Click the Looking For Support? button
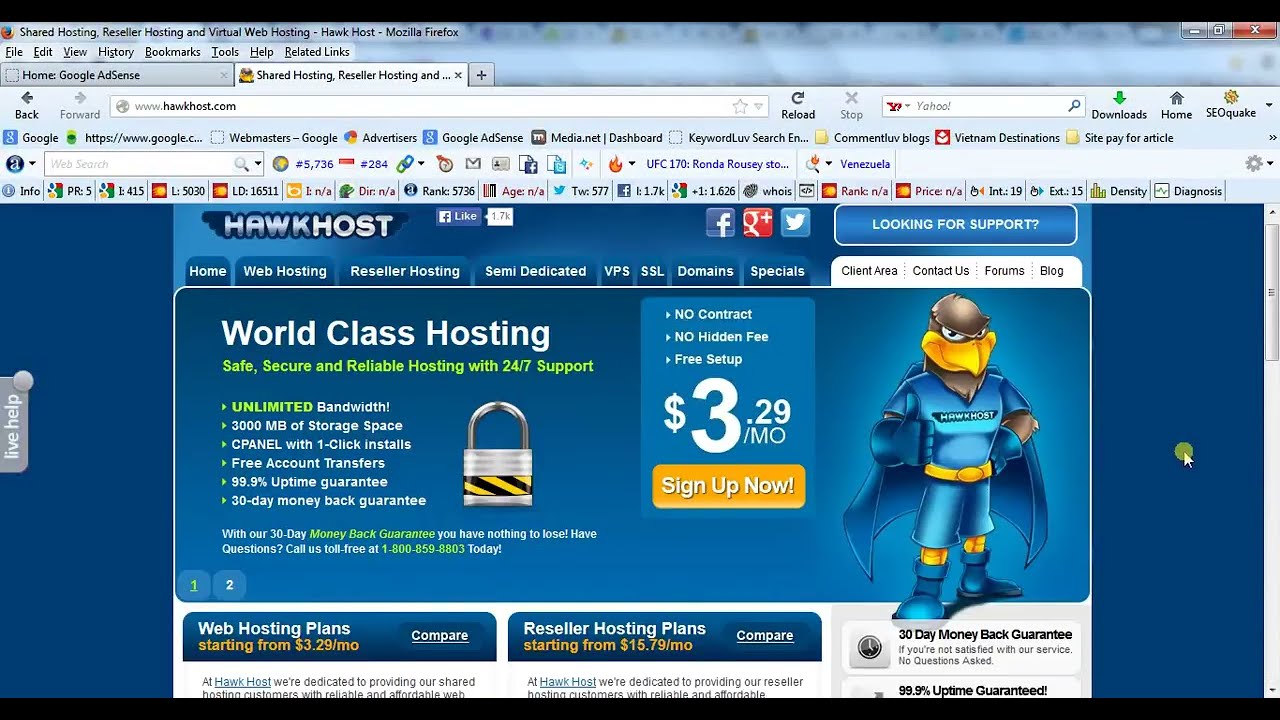1280x720 pixels. click(x=955, y=225)
